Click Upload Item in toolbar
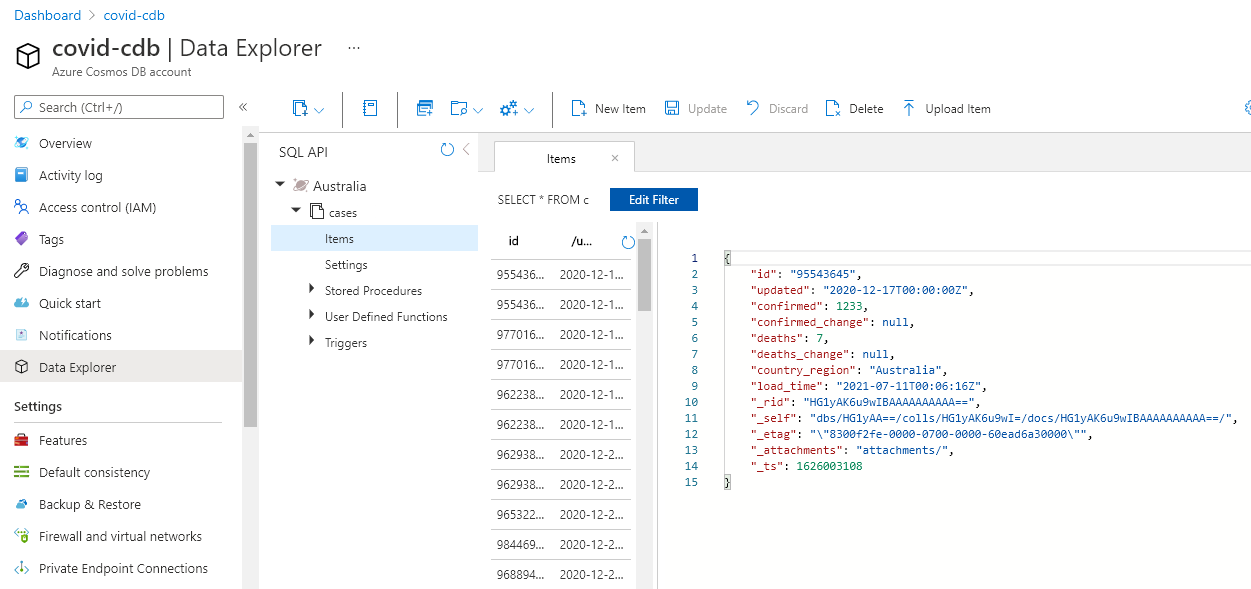Screen dimensions: 1251x589 pyautogui.click(x=946, y=108)
